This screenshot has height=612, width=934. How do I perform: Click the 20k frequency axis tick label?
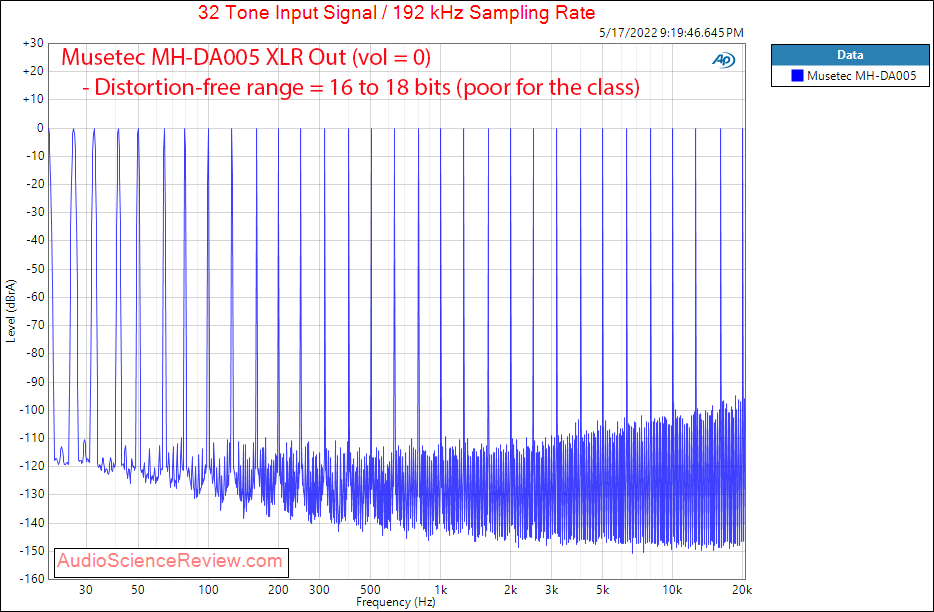[x=743, y=590]
